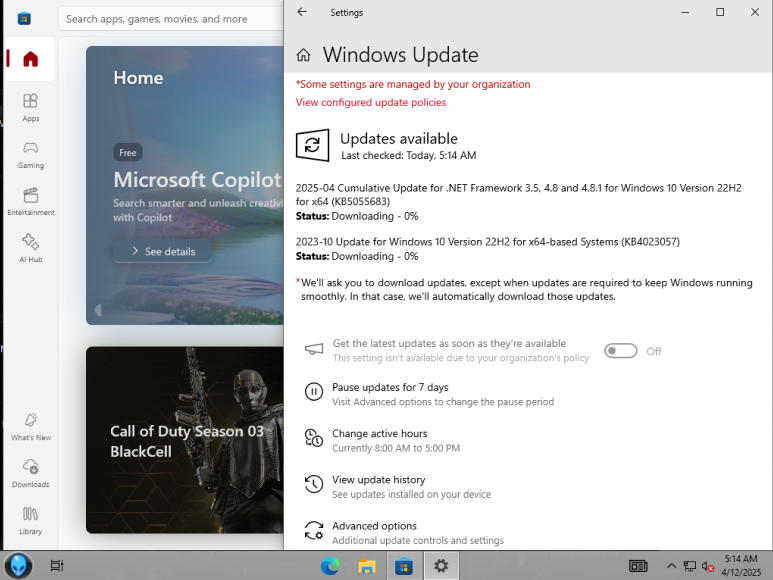Click 'Some settings are managed by your organization'
This screenshot has height=580, width=773.
pyautogui.click(x=413, y=84)
